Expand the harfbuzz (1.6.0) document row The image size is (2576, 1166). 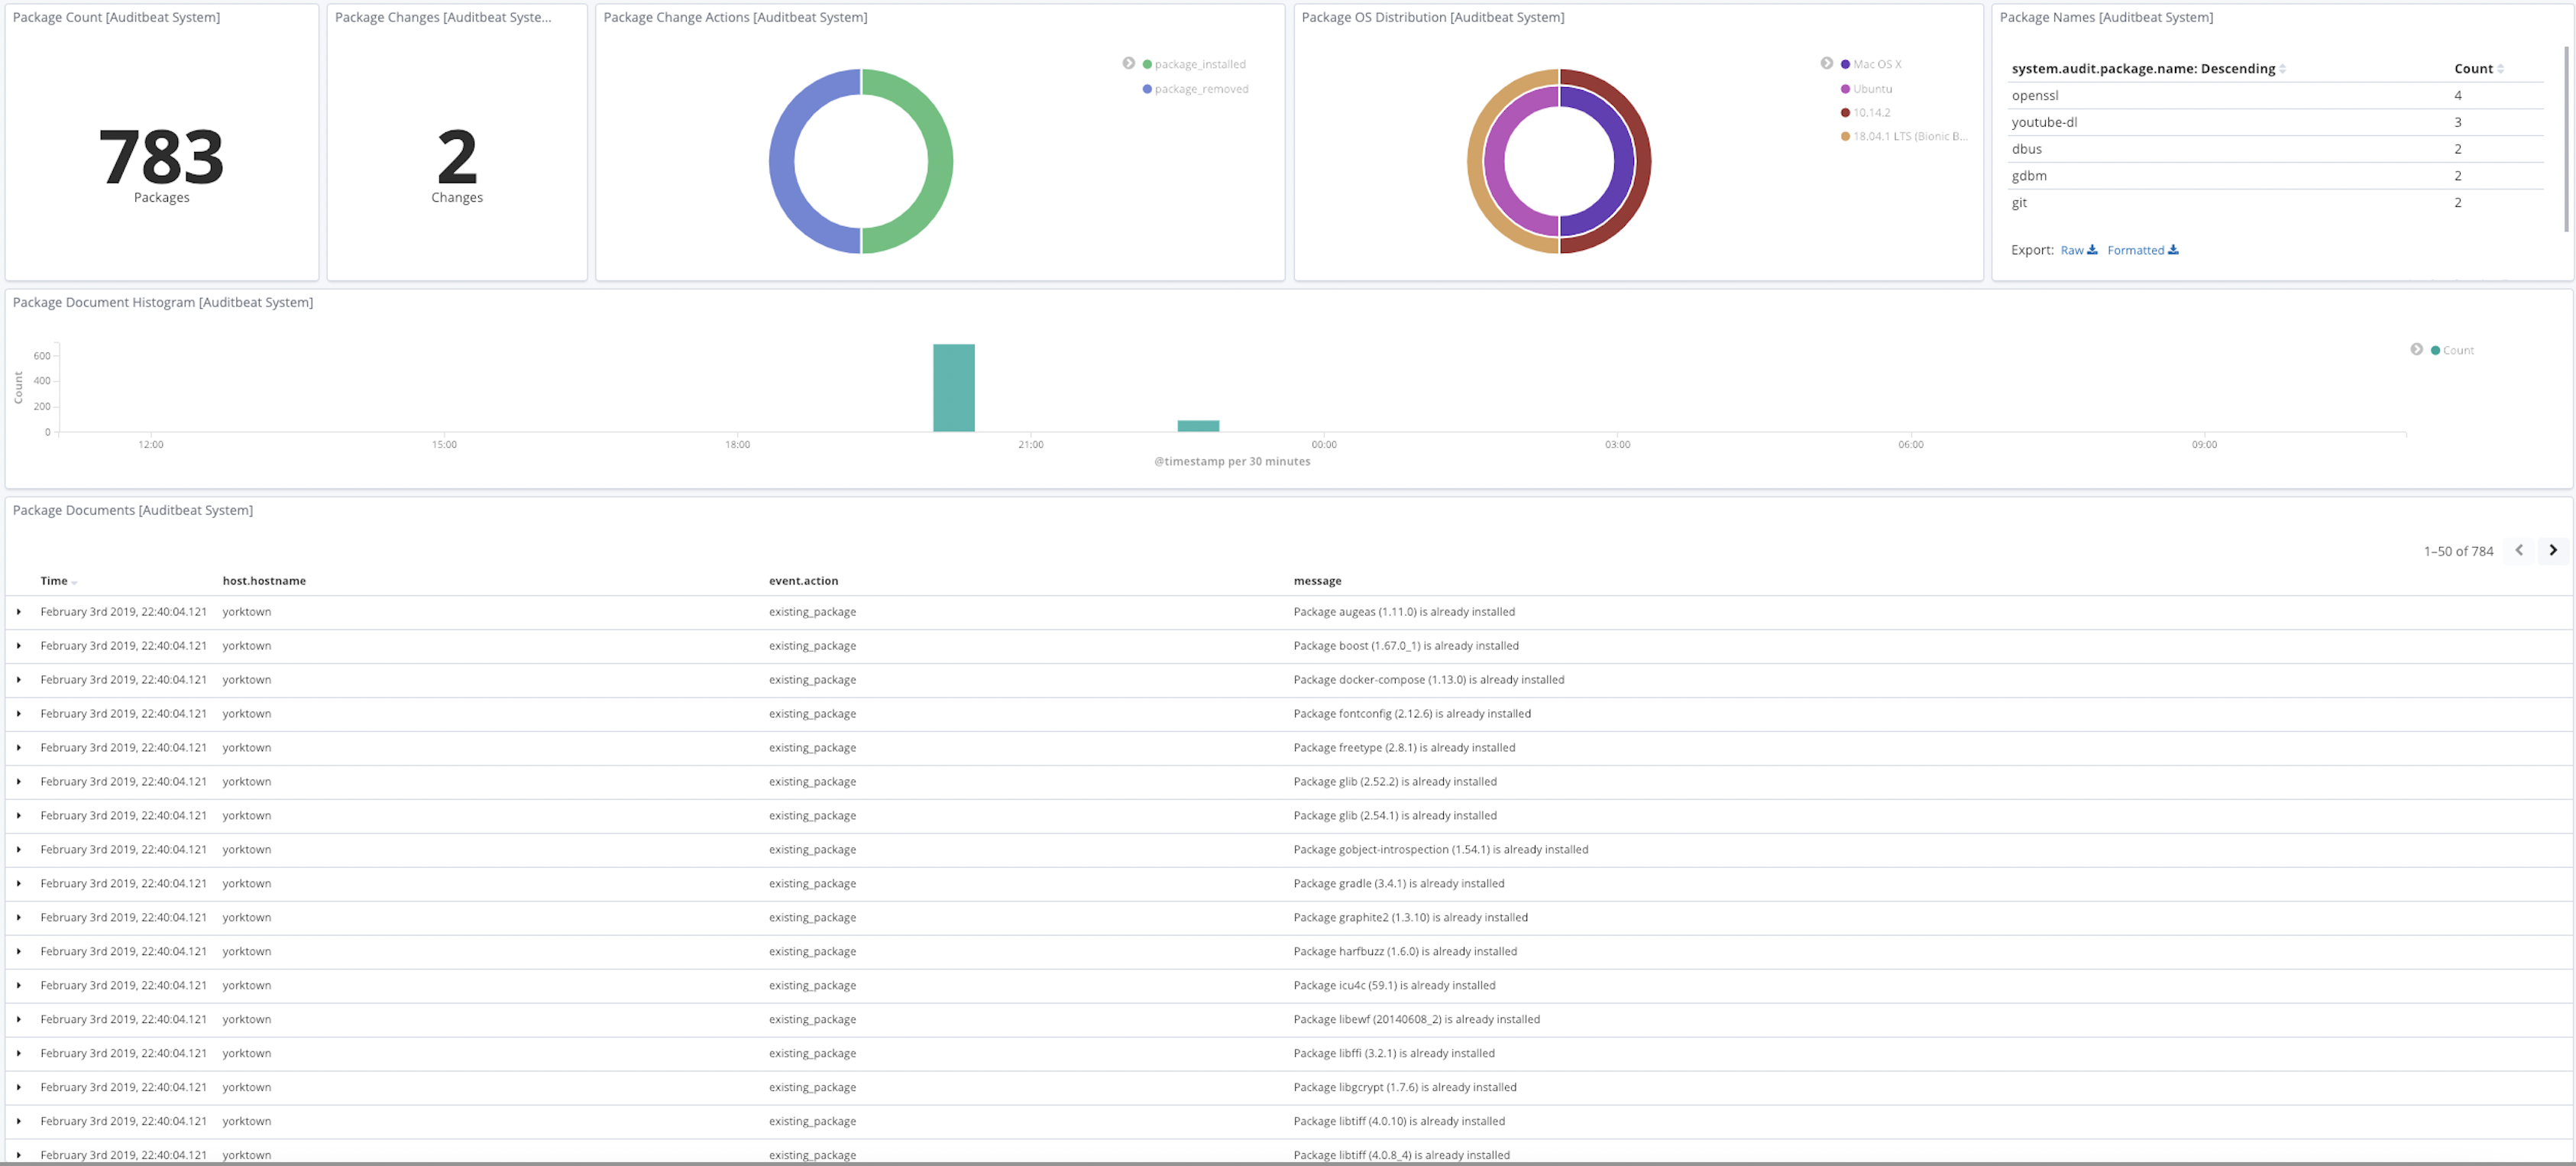click(x=18, y=952)
